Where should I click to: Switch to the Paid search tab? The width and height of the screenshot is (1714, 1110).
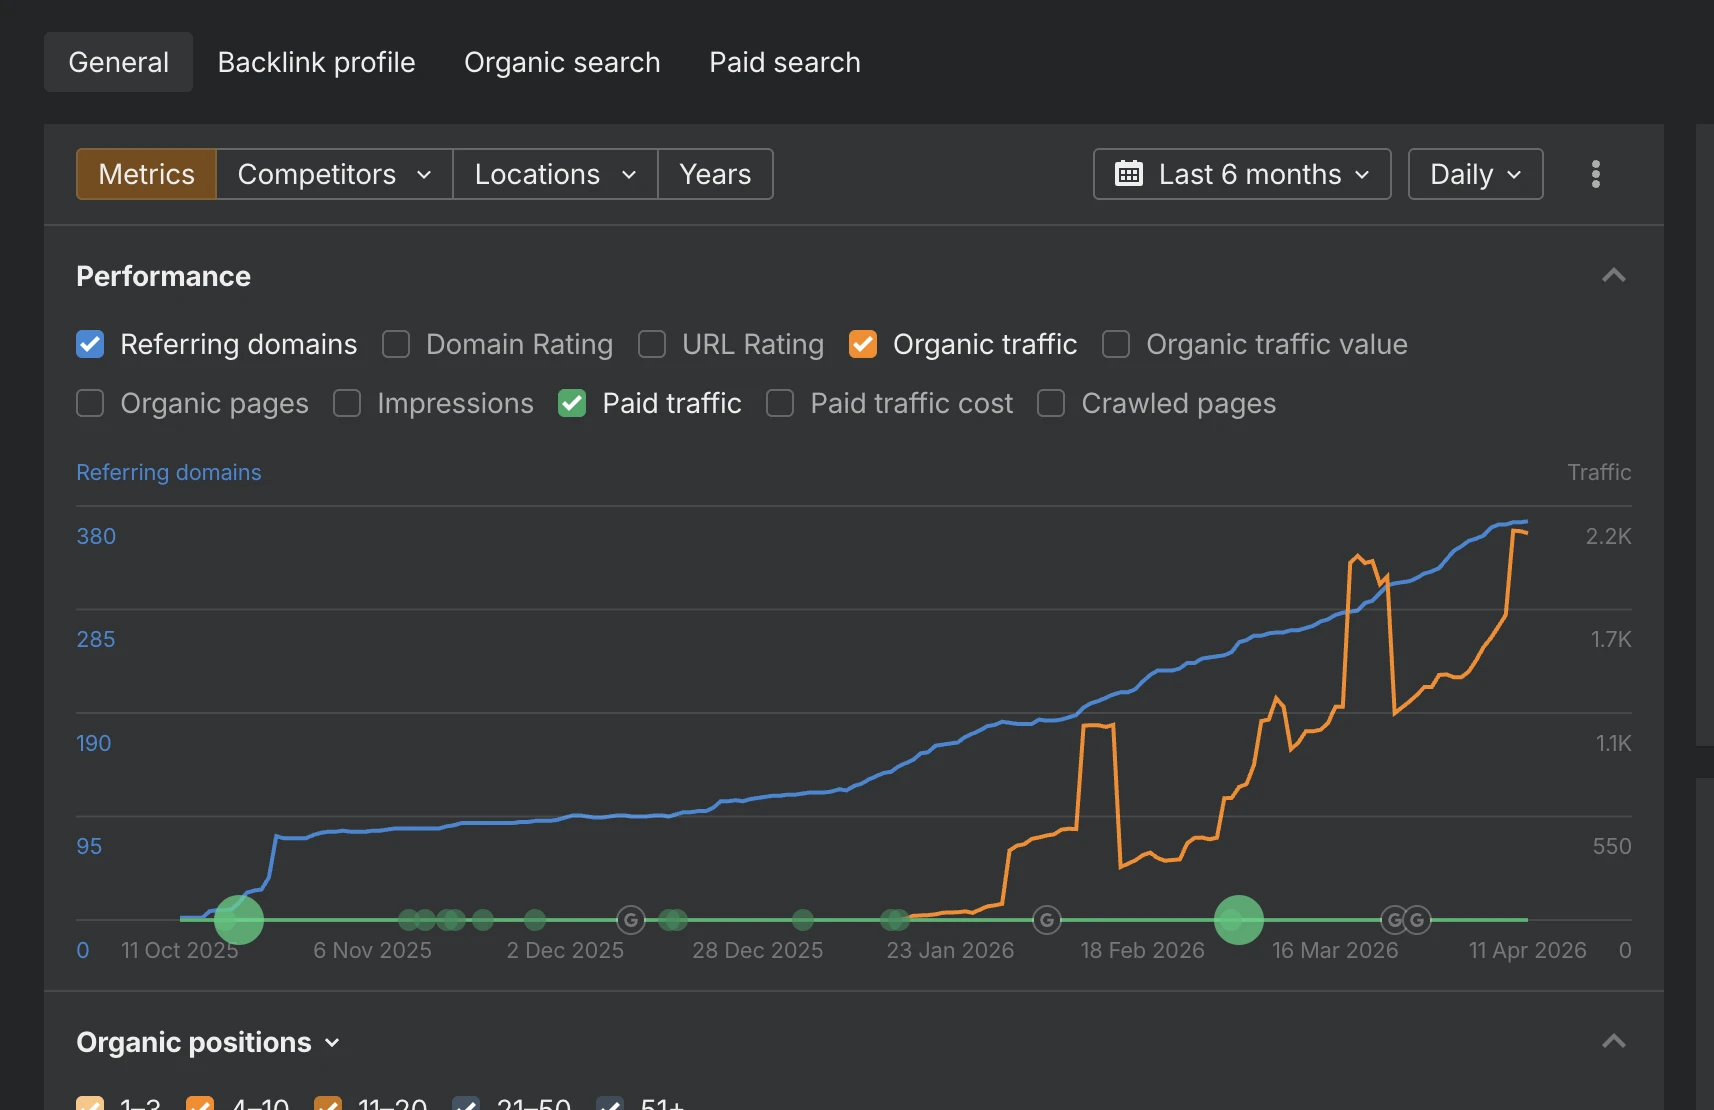click(x=784, y=62)
